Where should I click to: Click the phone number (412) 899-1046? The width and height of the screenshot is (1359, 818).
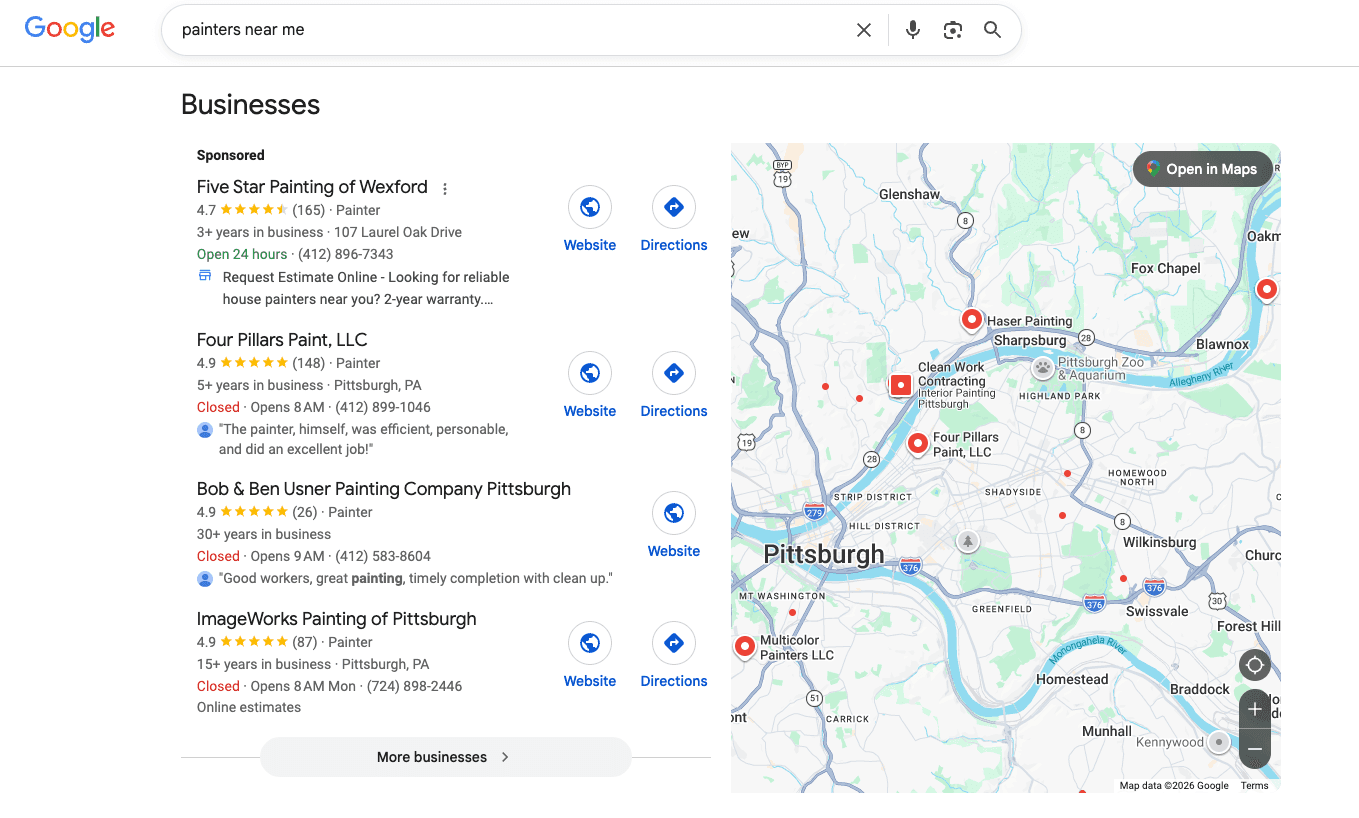click(x=383, y=407)
